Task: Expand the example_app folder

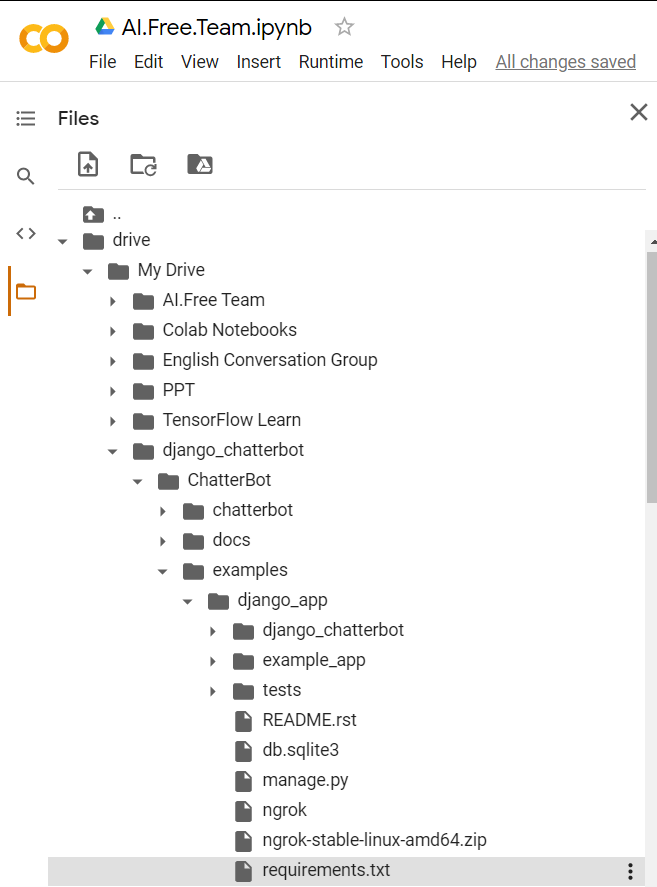Action: click(x=213, y=661)
